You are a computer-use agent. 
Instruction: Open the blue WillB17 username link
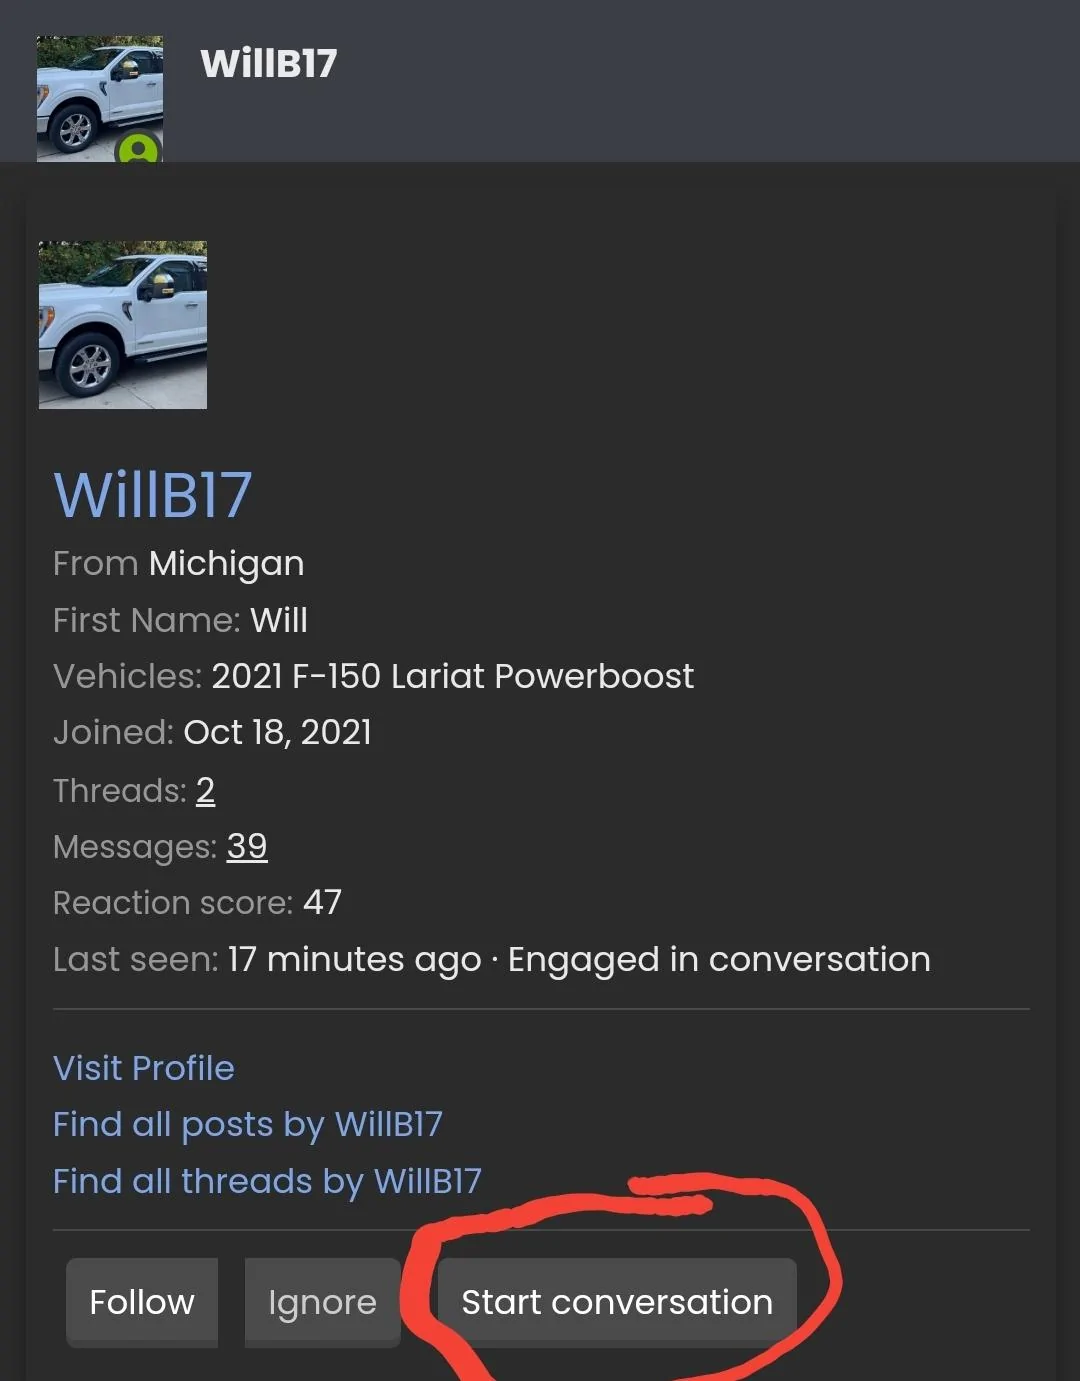point(152,494)
